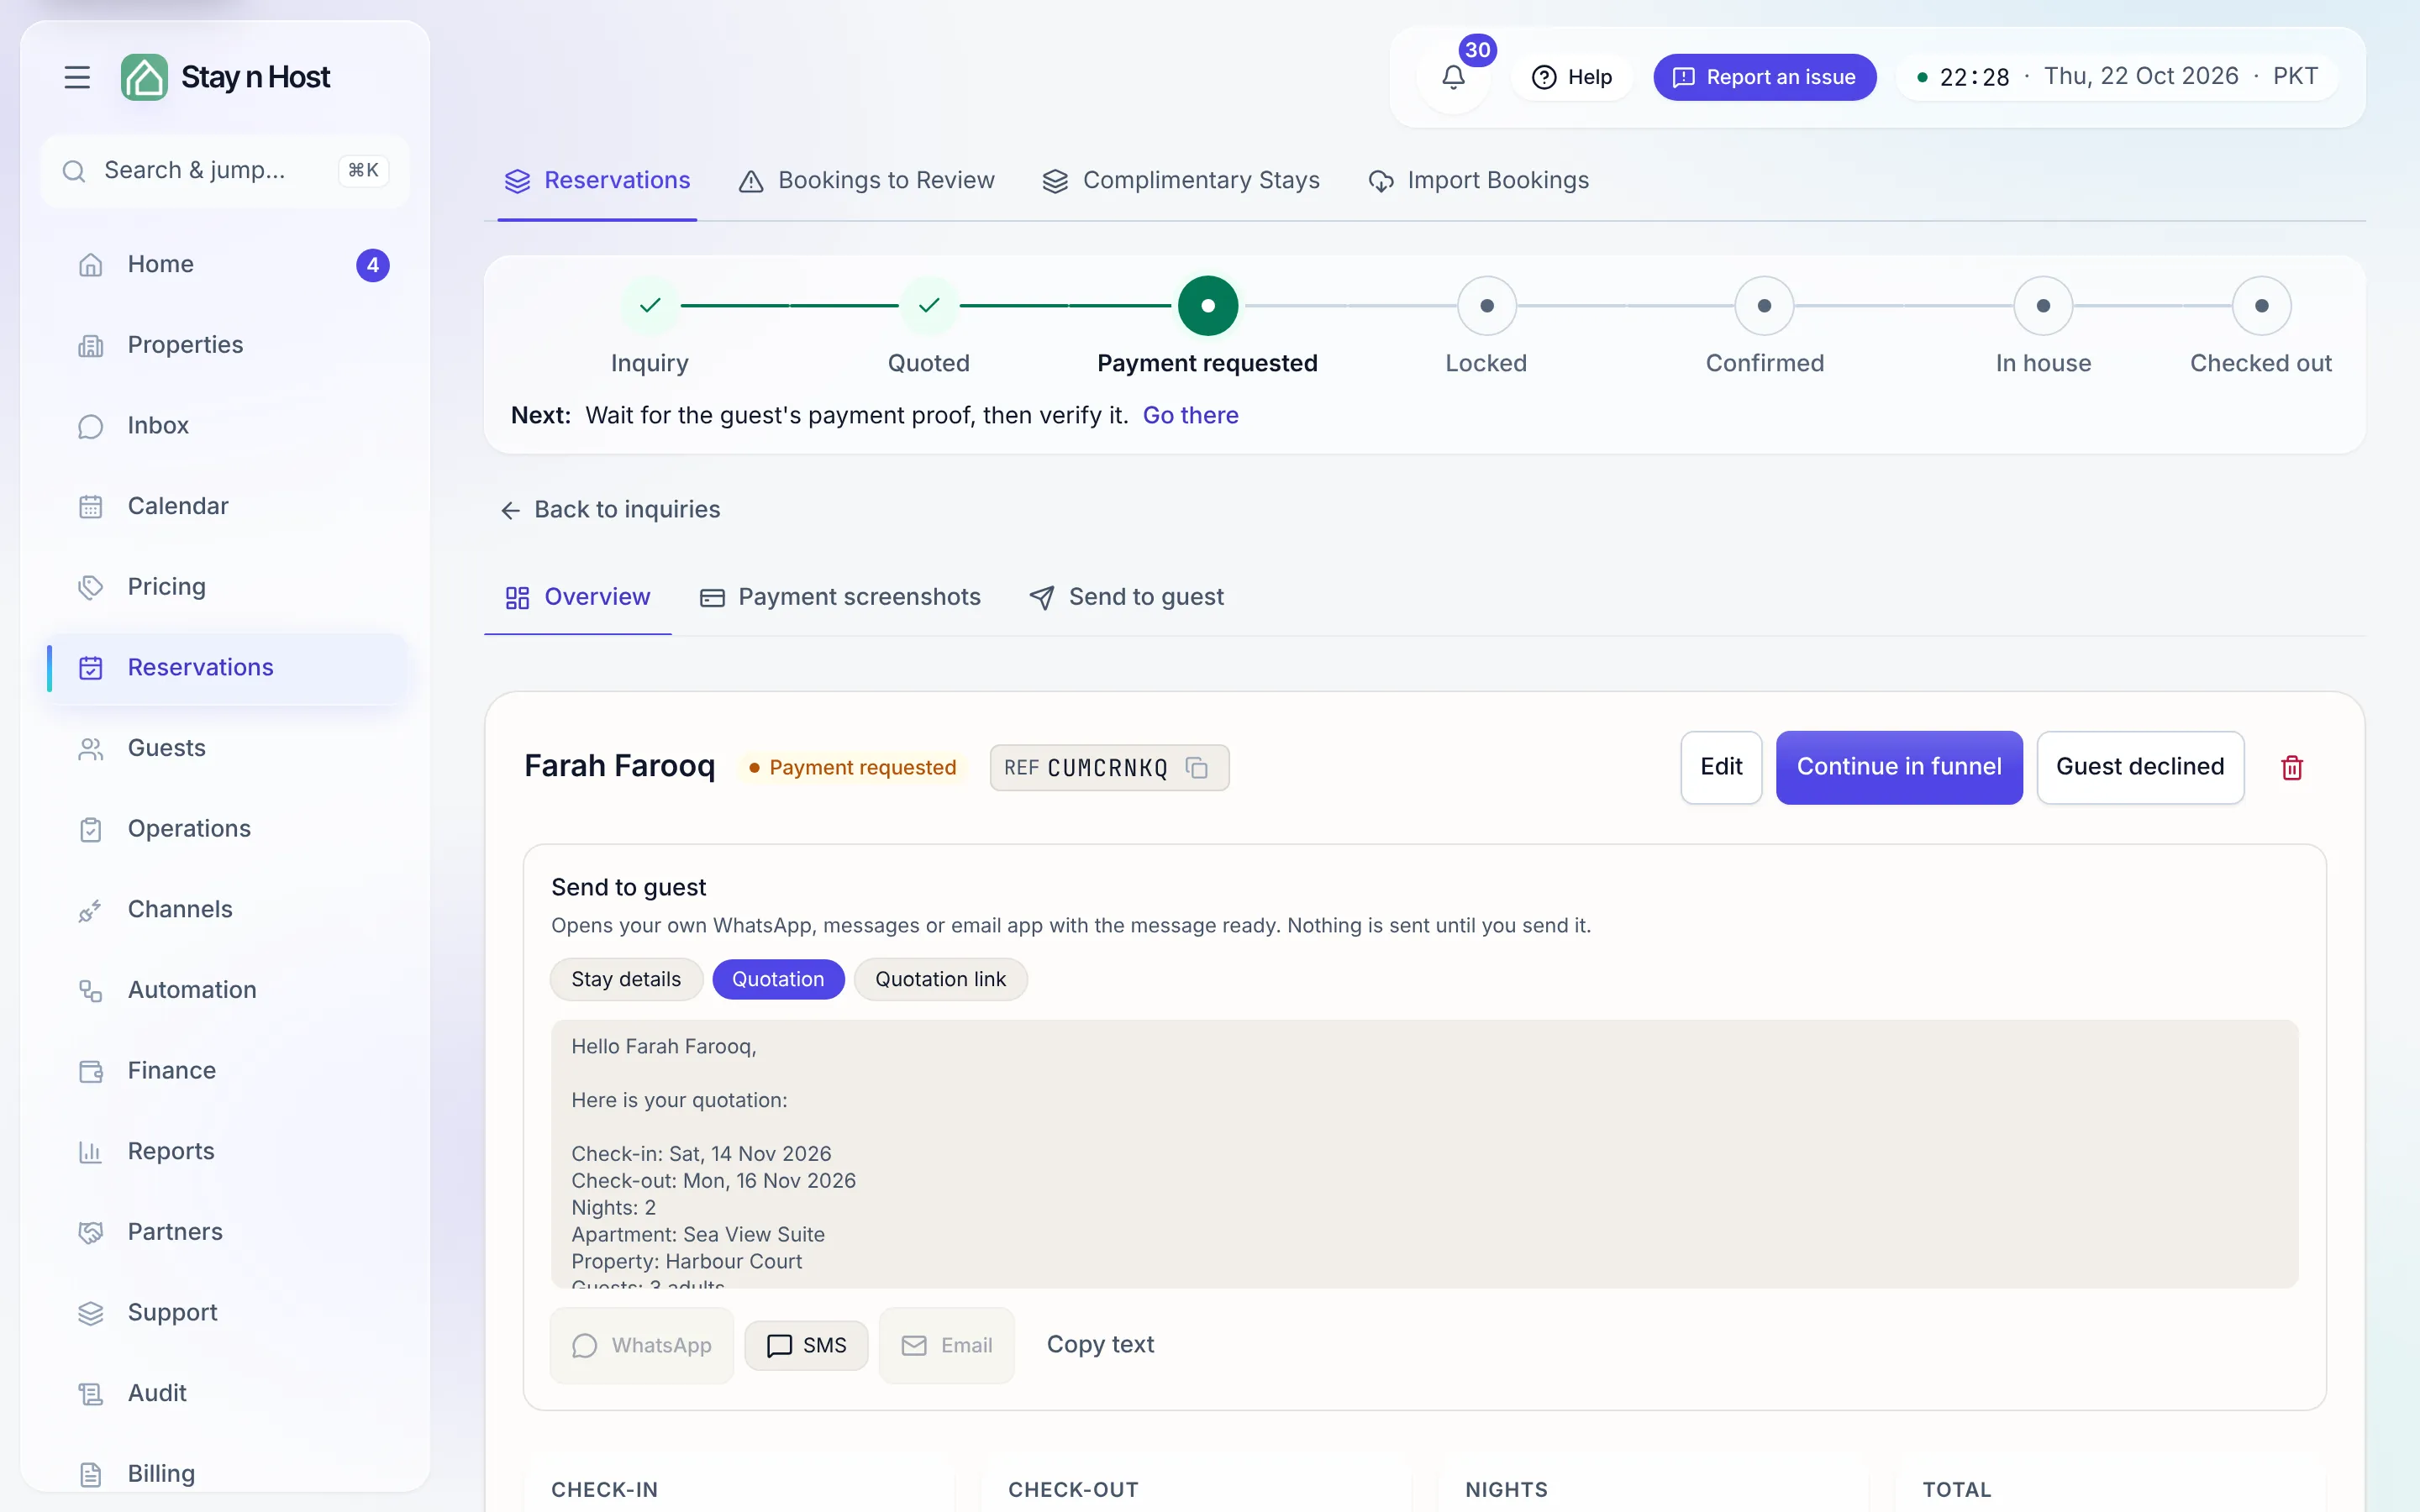2420x1512 pixels.
Task: Open the Calendar page
Action: point(225,506)
